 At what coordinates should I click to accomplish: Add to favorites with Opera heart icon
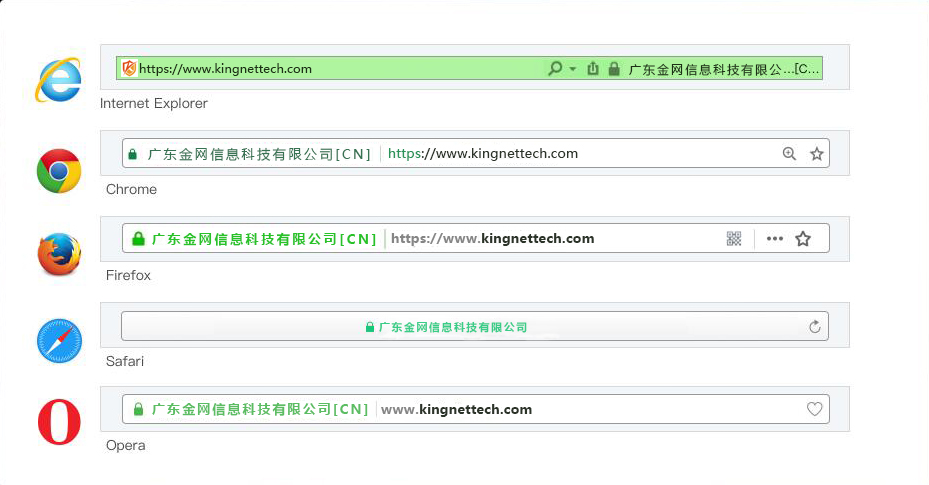point(814,409)
